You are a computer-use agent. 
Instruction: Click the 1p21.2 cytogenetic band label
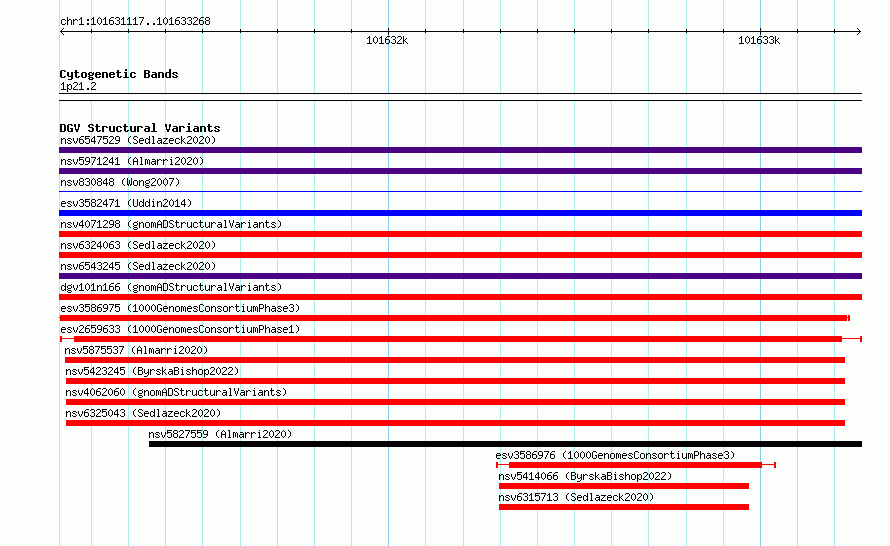pos(78,86)
